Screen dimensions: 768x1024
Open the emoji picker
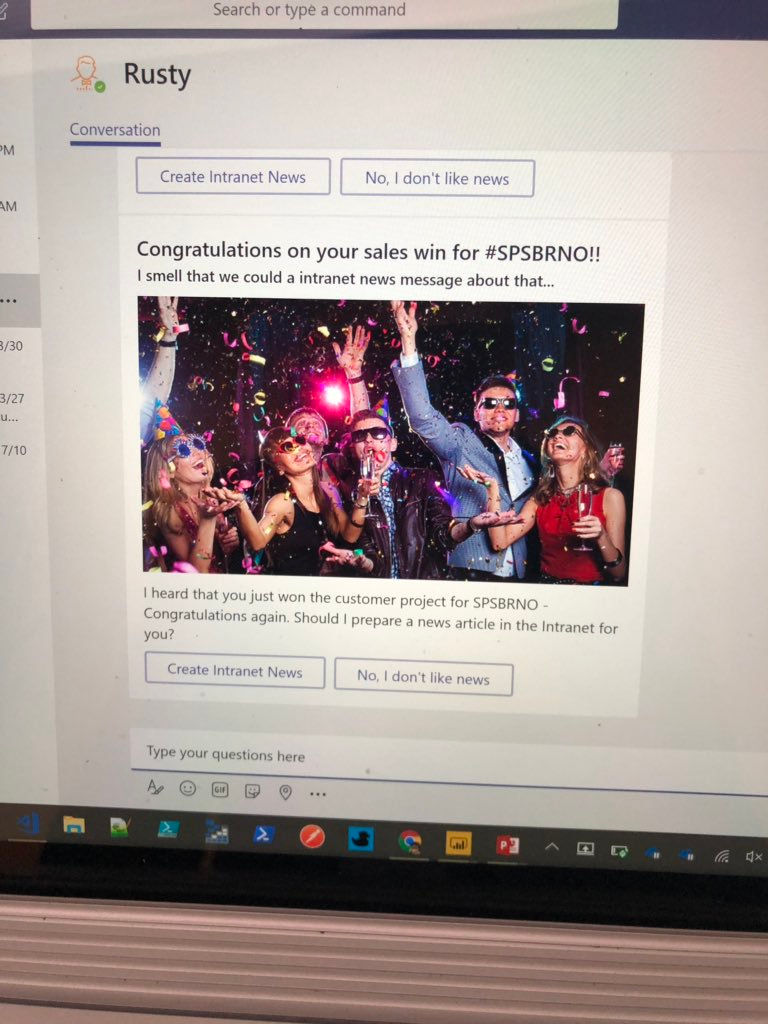point(187,788)
